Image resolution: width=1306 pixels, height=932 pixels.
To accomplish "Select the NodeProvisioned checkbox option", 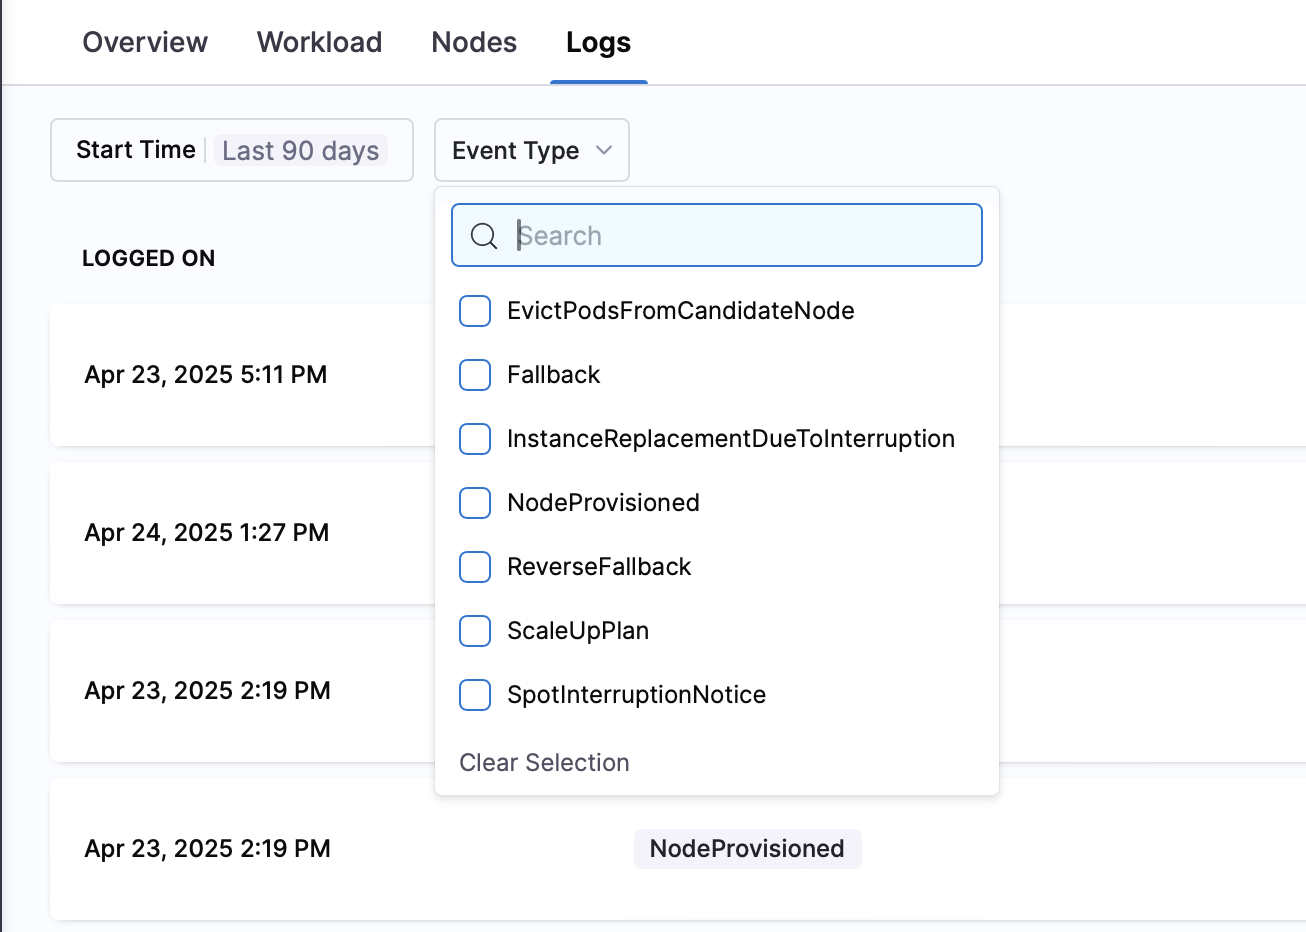I will [x=475, y=503].
